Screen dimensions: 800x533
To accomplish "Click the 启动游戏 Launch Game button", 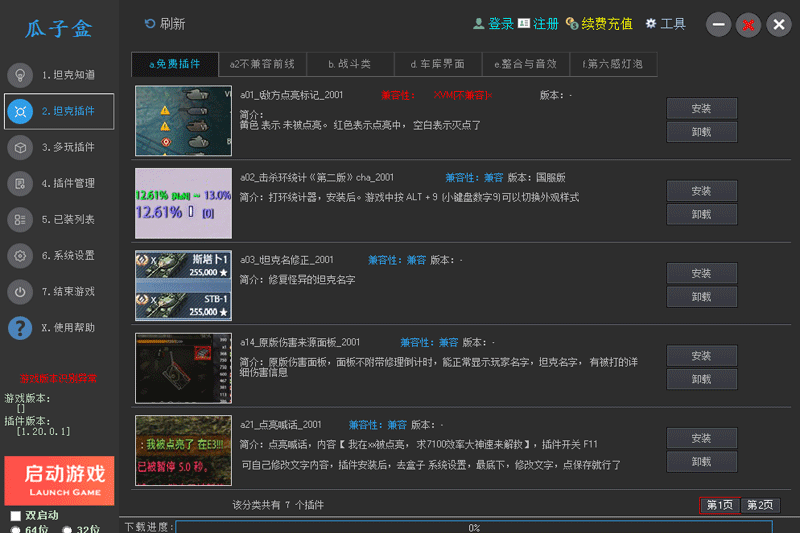I will [59, 480].
